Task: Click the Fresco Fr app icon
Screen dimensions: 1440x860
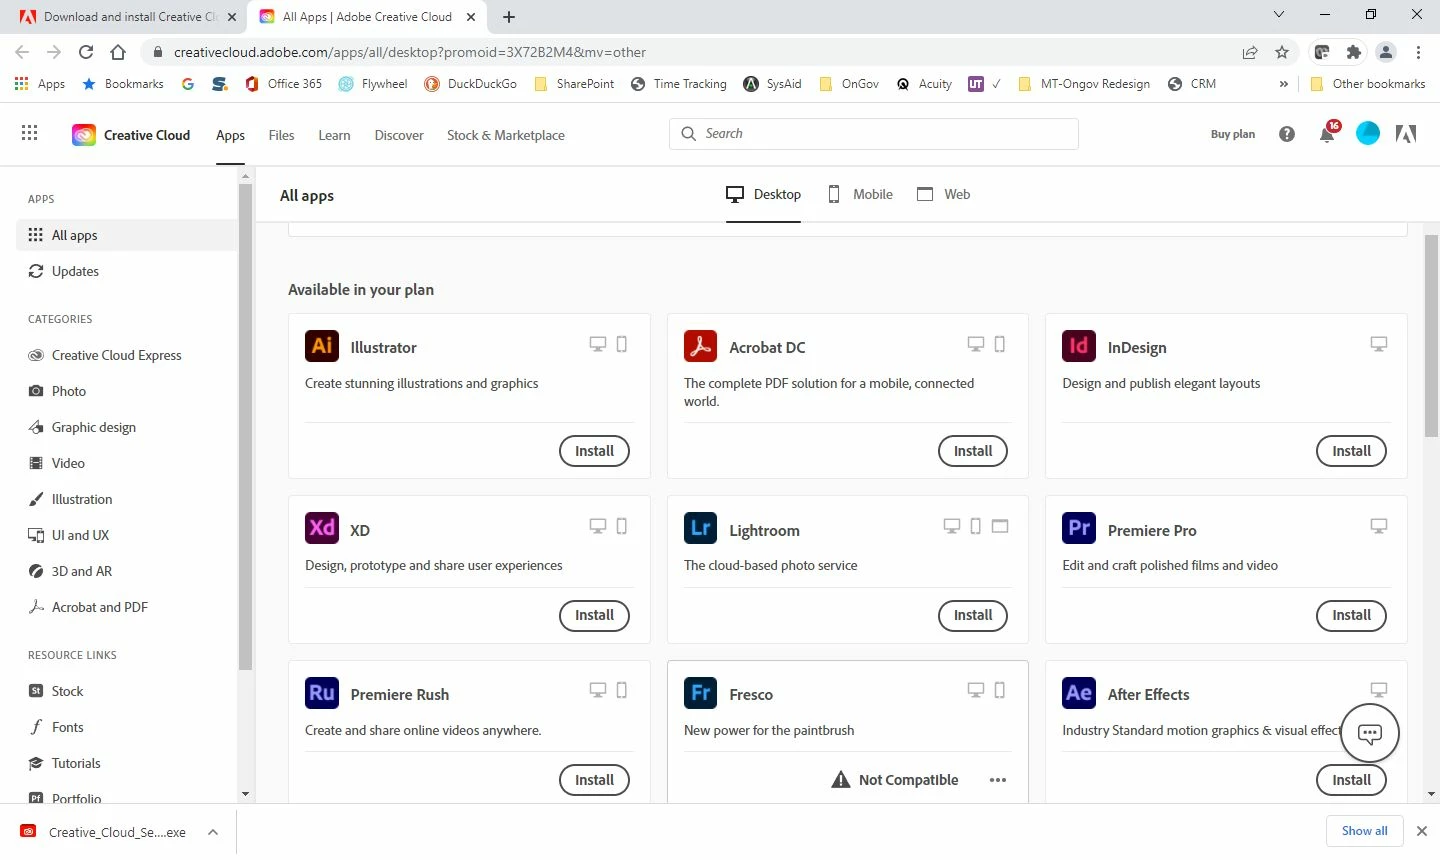Action: click(x=700, y=692)
